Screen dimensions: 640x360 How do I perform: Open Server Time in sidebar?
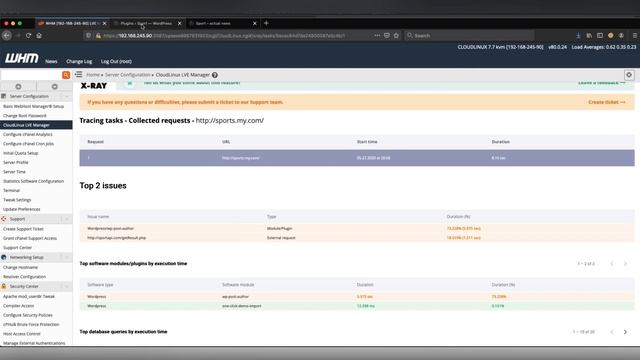[14, 172]
